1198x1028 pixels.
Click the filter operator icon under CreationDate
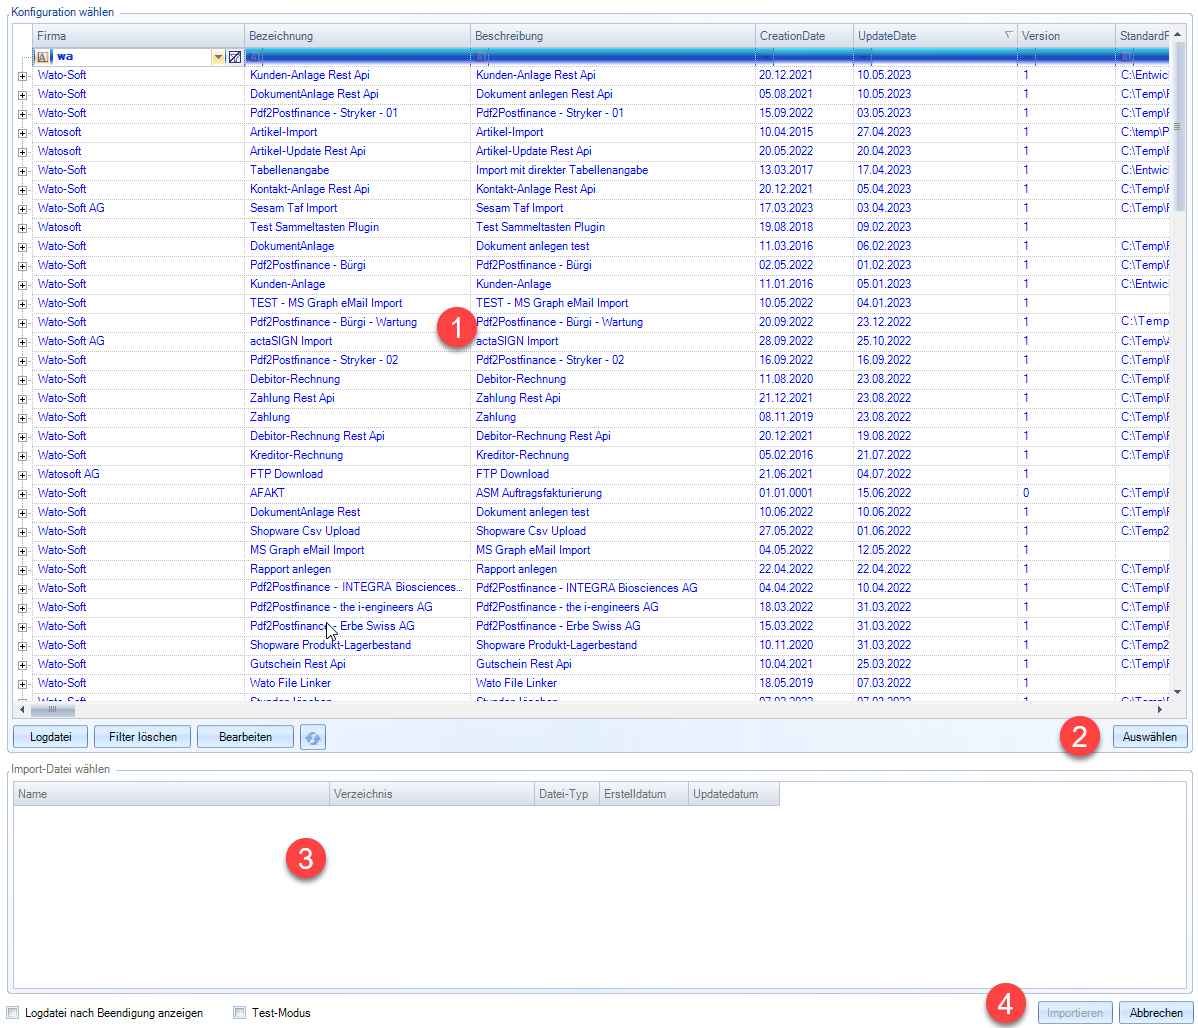tap(765, 57)
